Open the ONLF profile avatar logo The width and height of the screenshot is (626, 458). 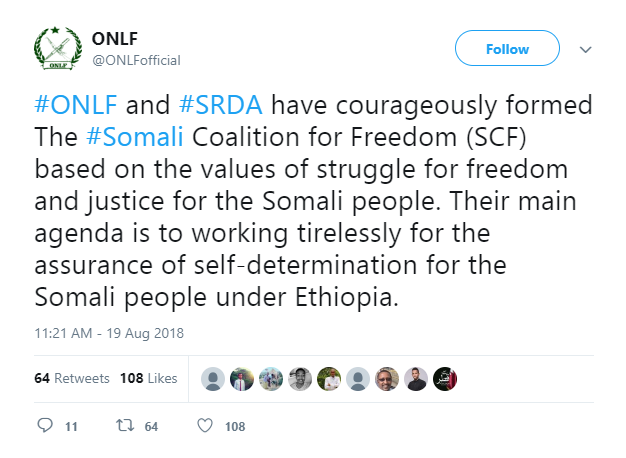tap(58, 49)
